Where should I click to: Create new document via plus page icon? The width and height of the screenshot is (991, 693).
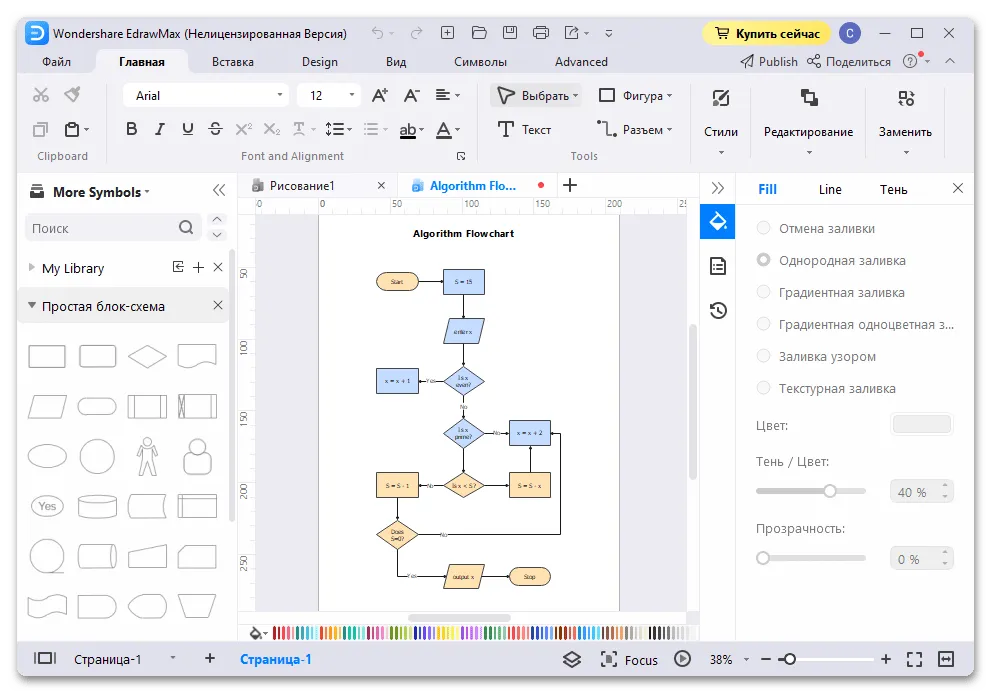tap(447, 33)
